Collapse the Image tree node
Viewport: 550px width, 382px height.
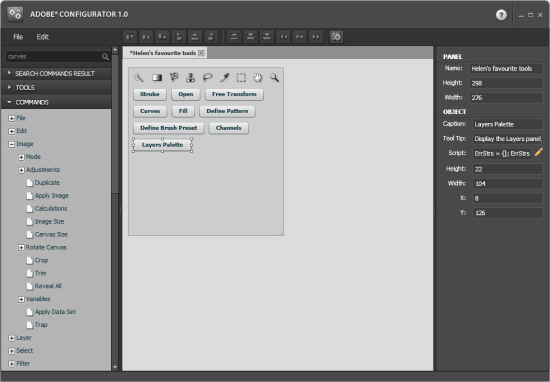[x=12, y=144]
